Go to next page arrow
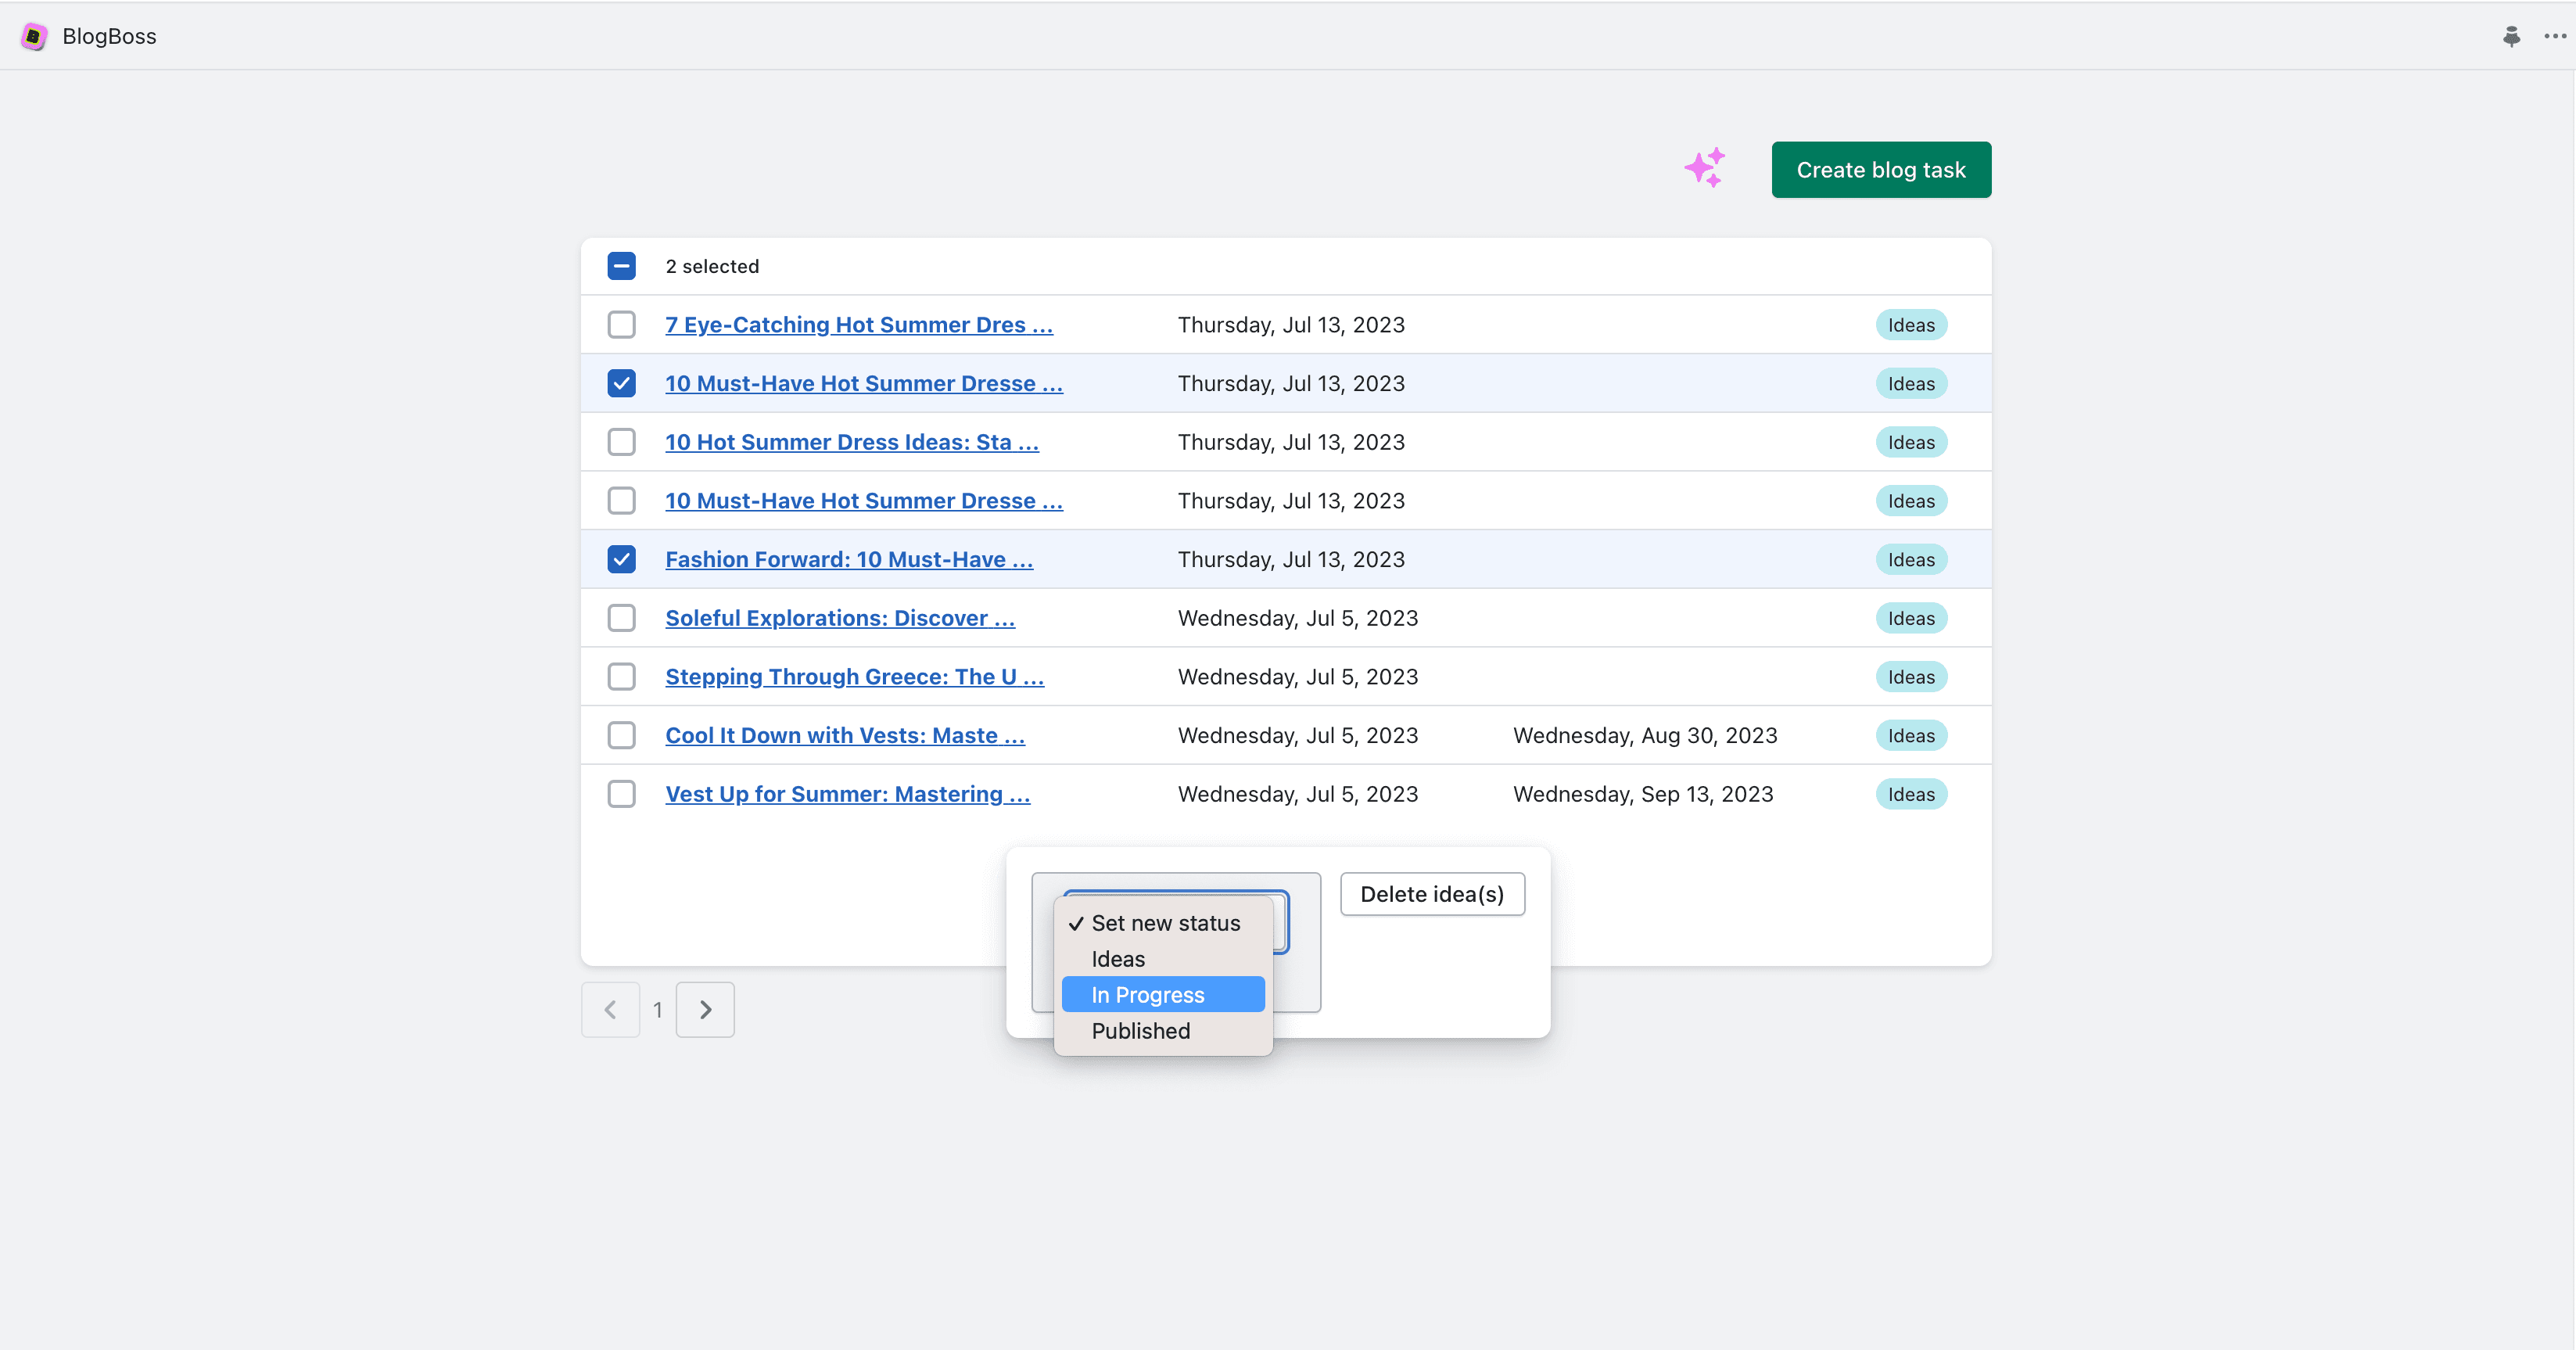This screenshot has width=2576, height=1350. coord(705,1010)
